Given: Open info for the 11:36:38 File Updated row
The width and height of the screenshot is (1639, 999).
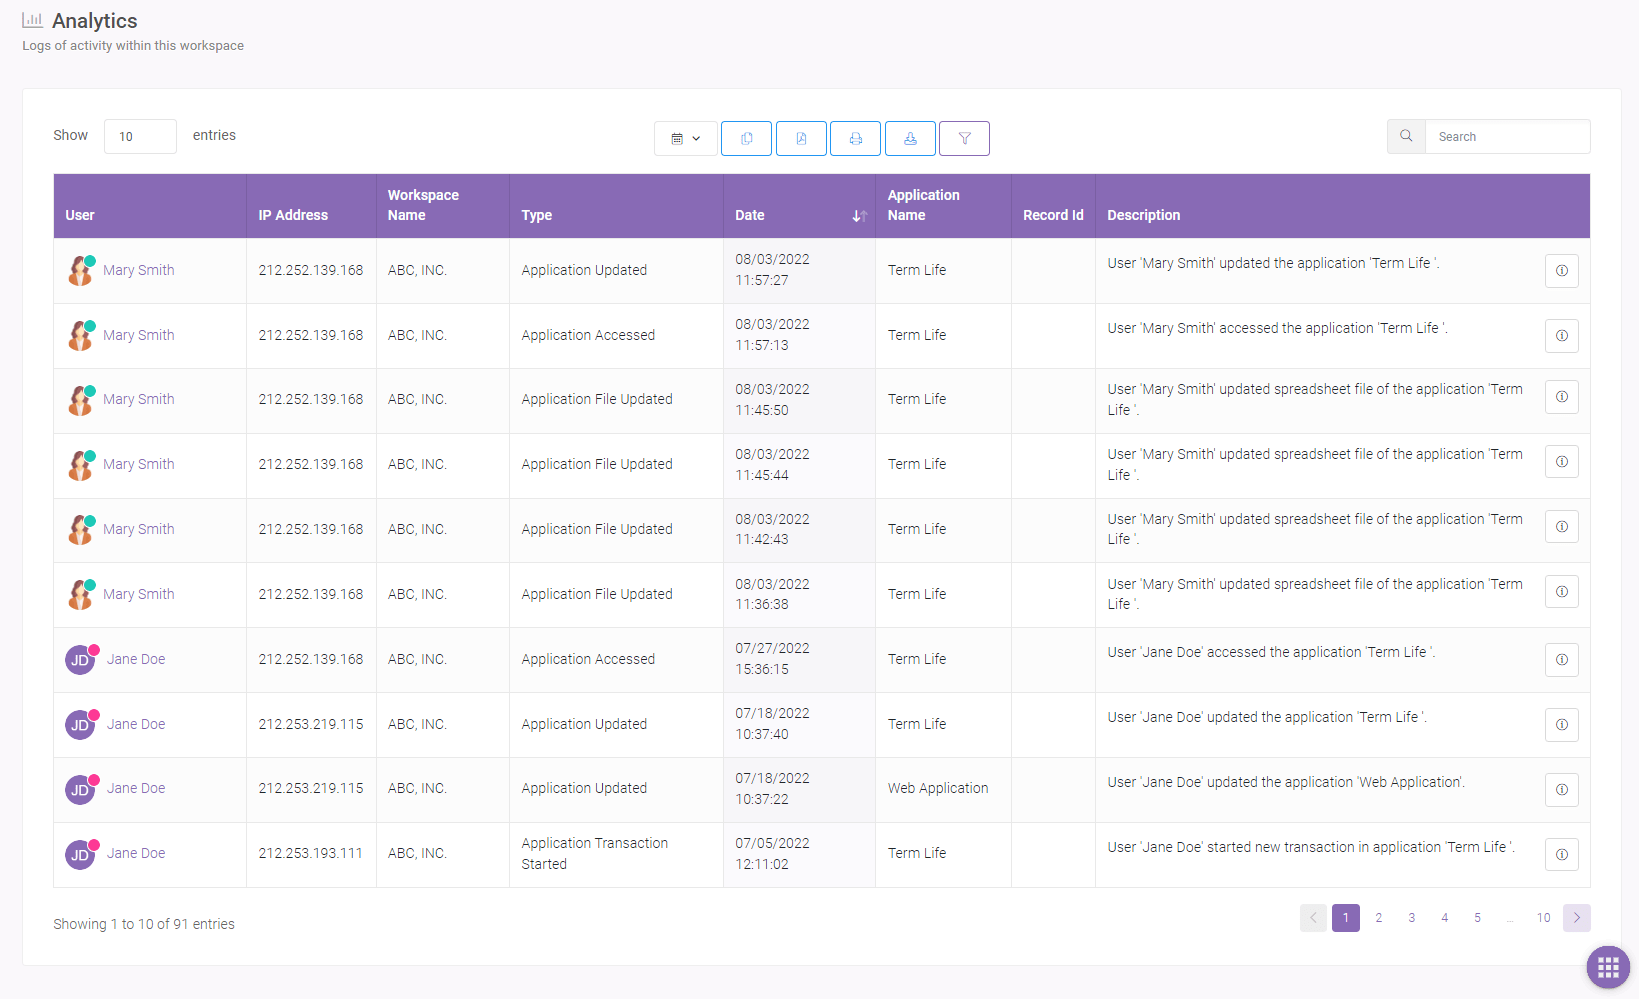Looking at the screenshot, I should (x=1562, y=592).
